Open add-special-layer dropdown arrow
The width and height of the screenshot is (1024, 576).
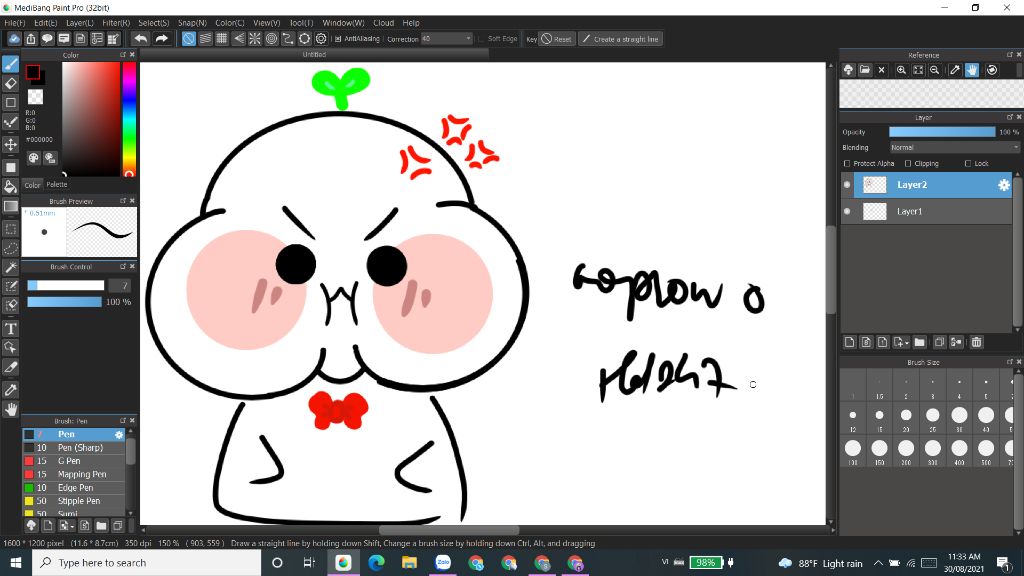click(907, 344)
